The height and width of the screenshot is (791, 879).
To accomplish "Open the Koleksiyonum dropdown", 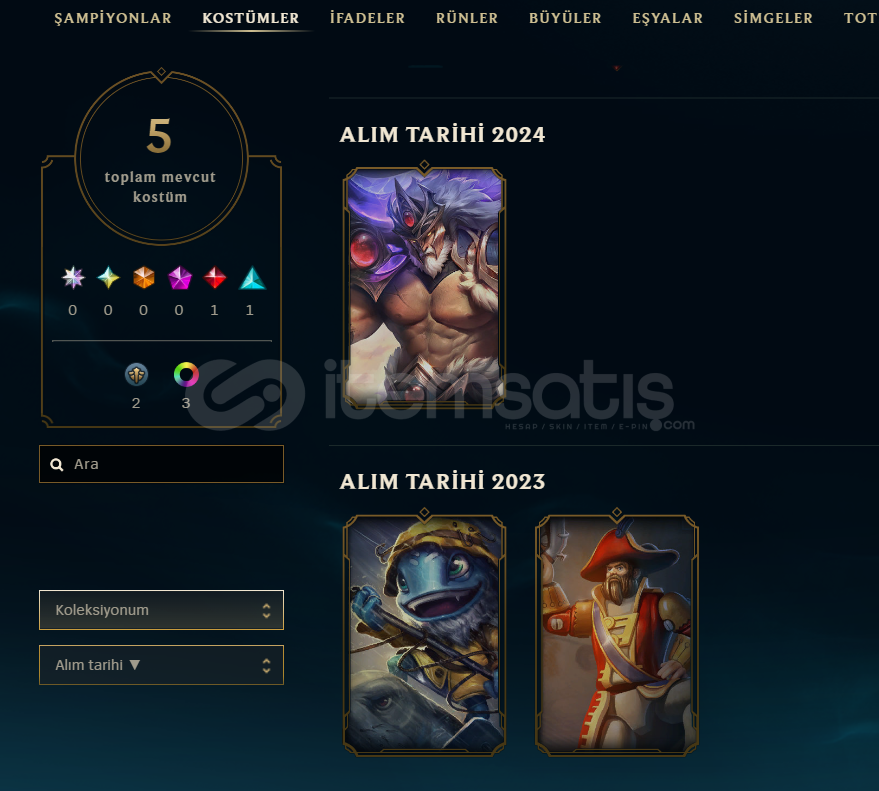I will 161,610.
